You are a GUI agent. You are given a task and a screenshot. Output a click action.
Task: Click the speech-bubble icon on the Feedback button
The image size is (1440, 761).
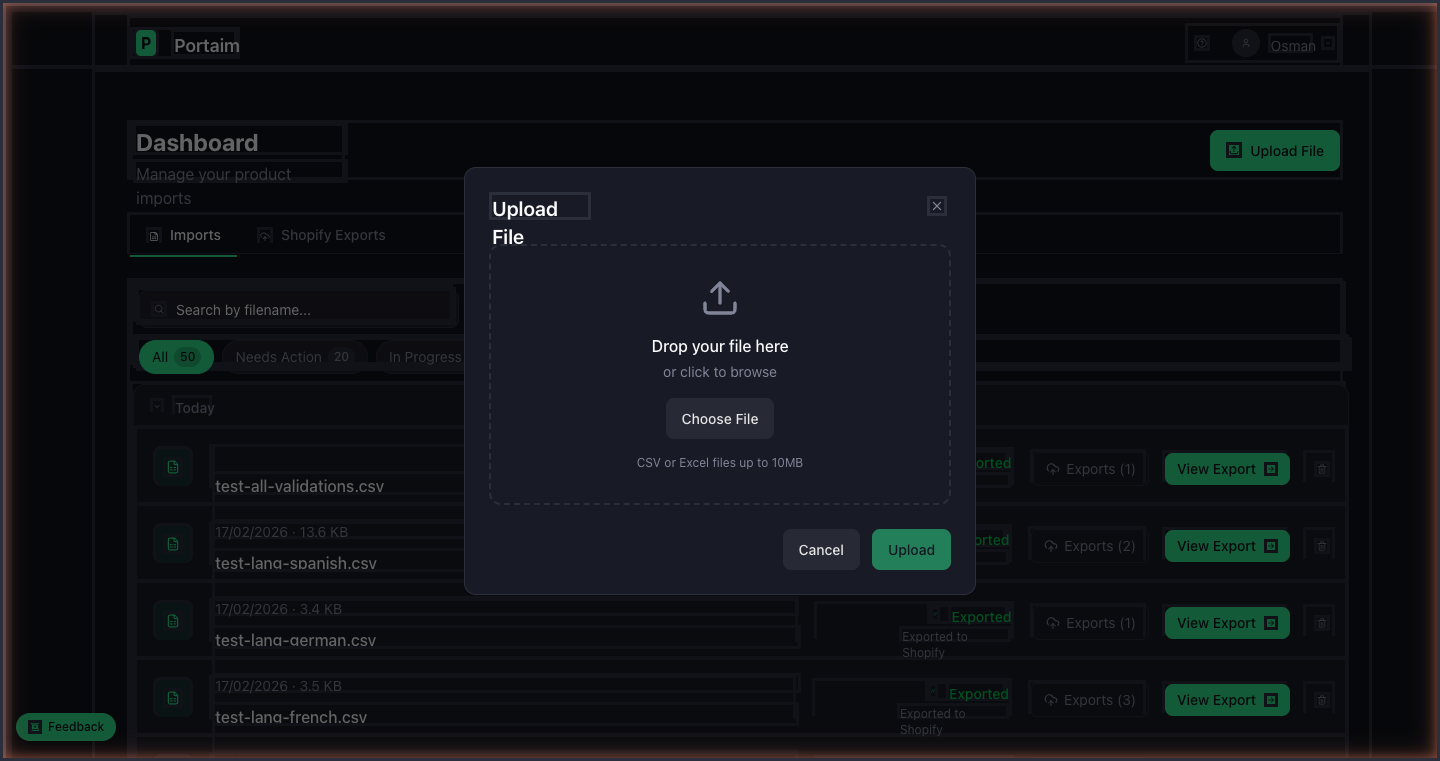(34, 727)
